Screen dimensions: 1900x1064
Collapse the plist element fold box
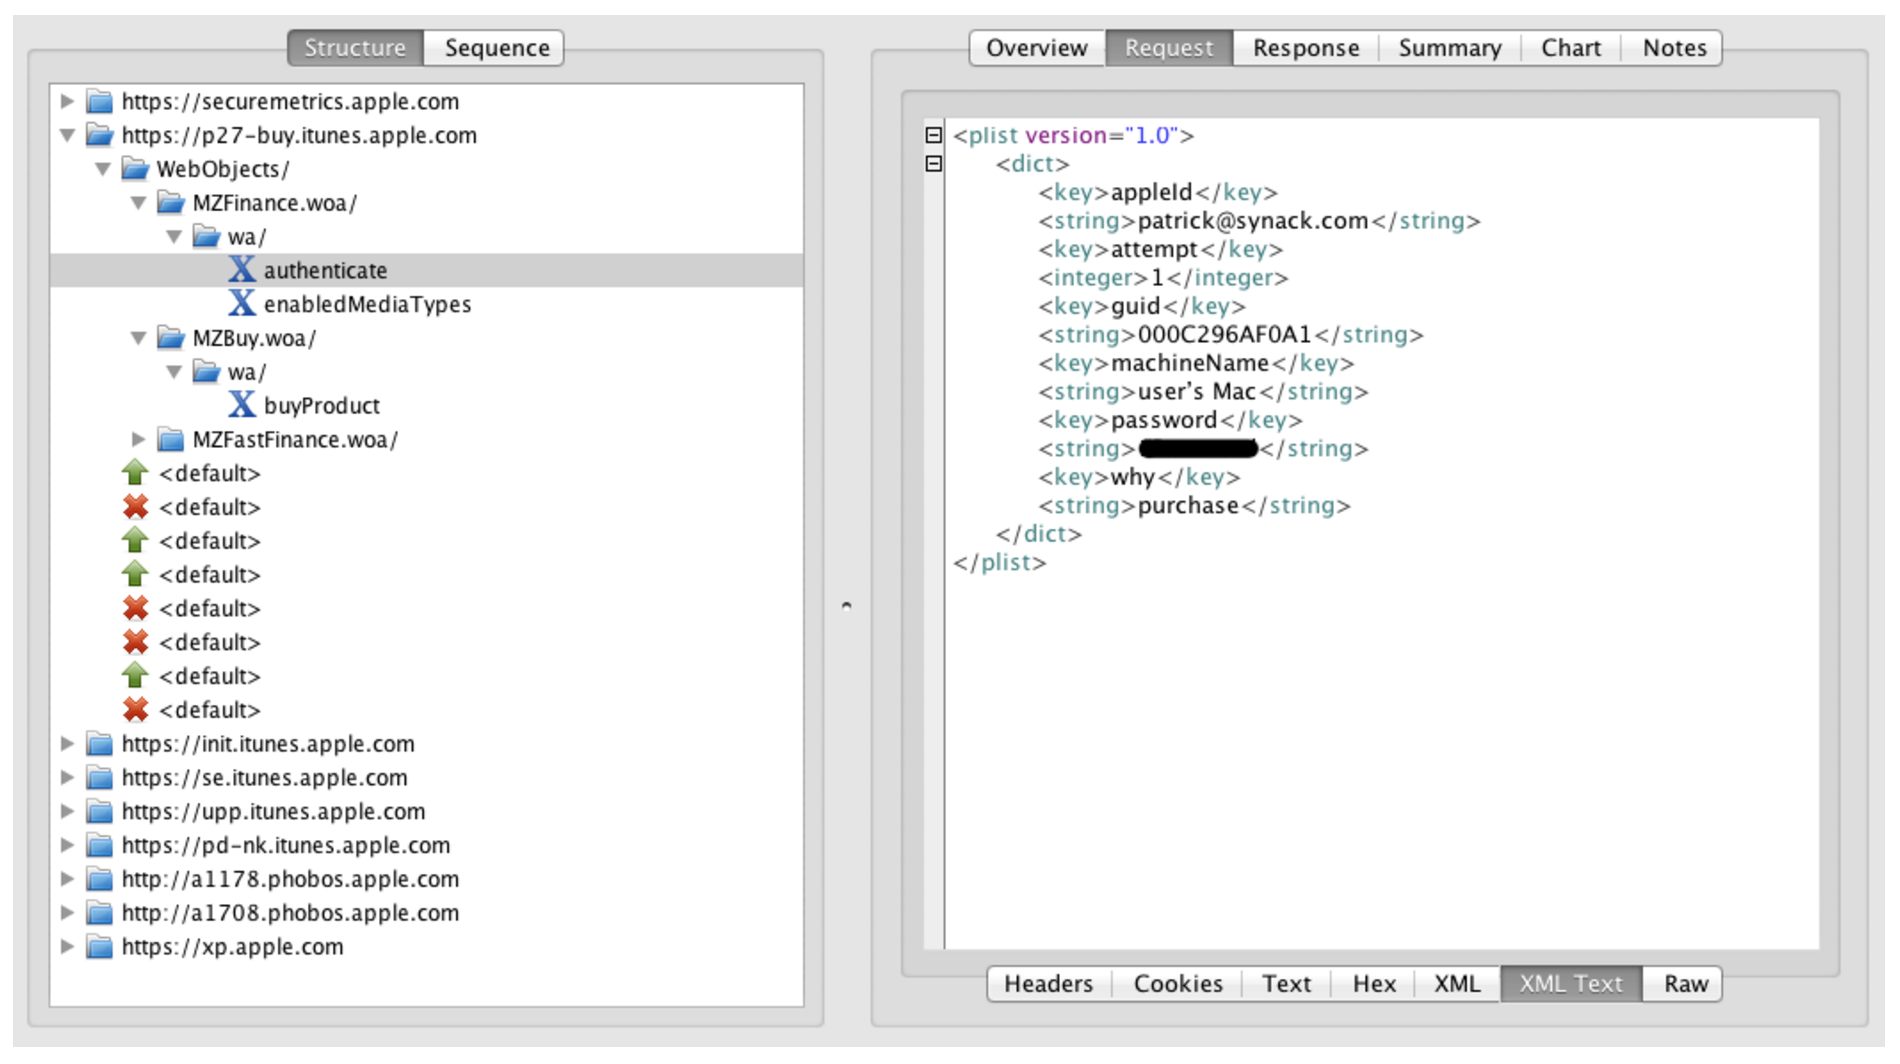pyautogui.click(x=934, y=135)
